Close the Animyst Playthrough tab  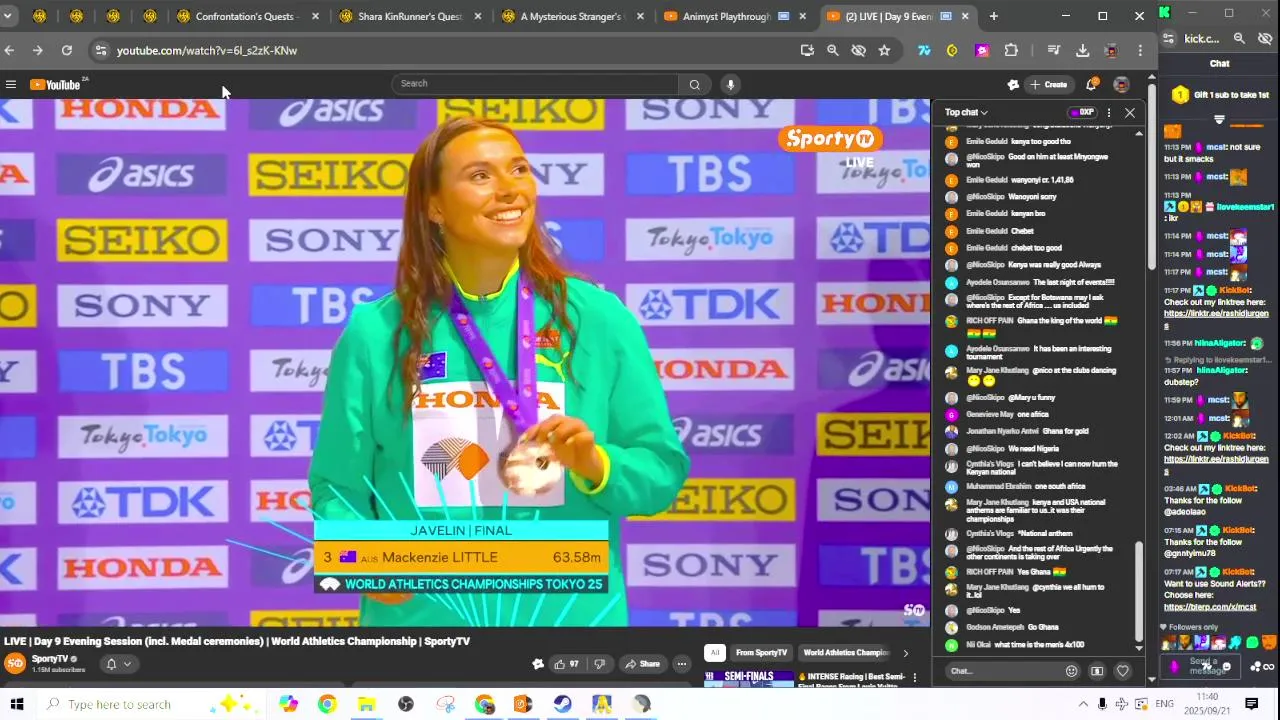[802, 16]
